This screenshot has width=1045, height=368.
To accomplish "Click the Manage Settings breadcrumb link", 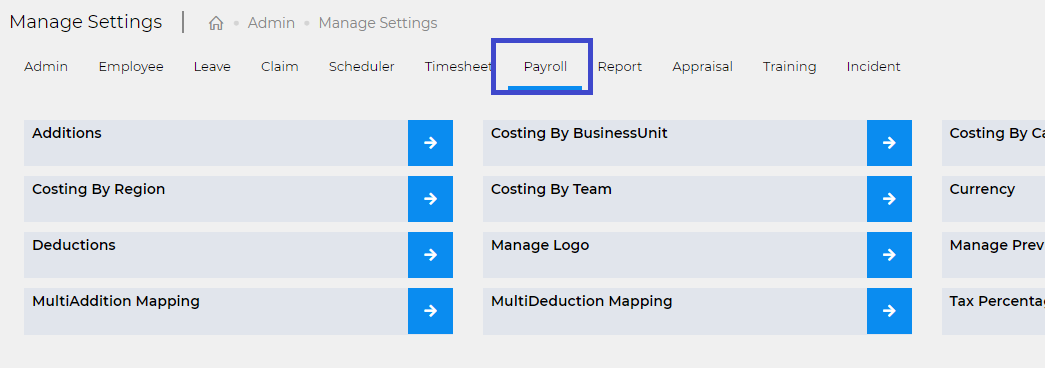I will click(378, 23).
